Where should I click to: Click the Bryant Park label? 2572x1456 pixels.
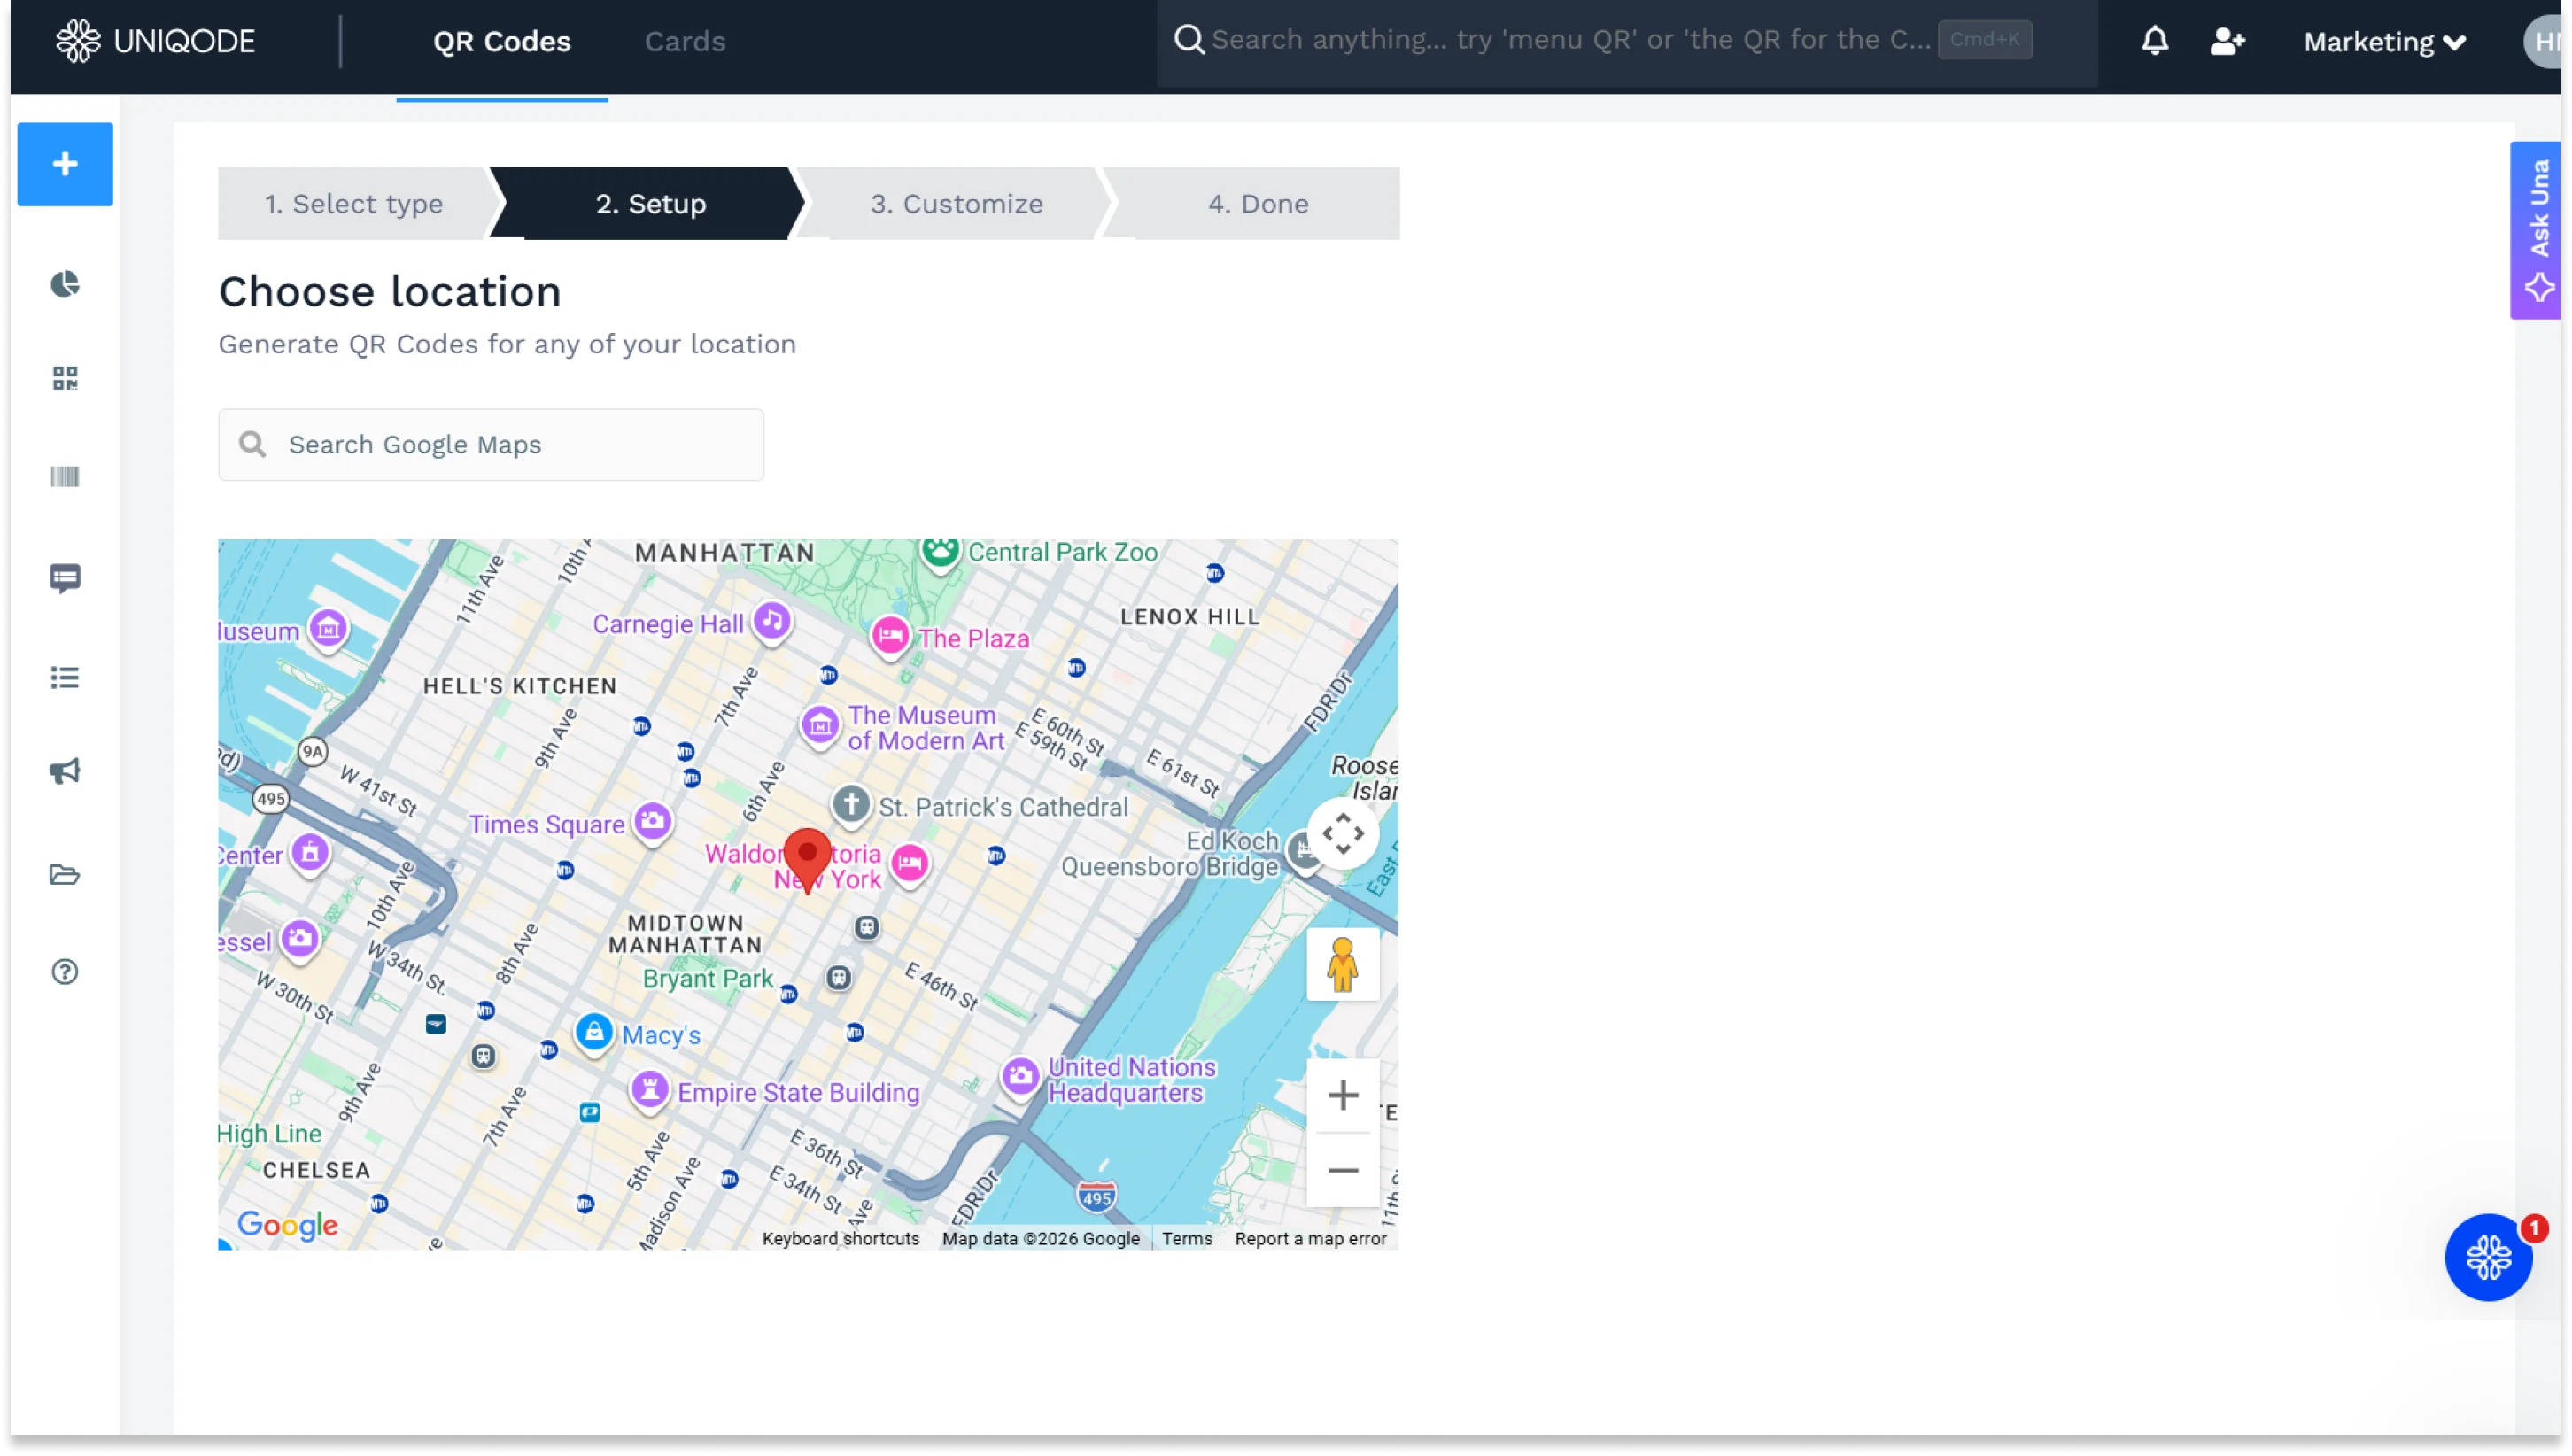[708, 979]
